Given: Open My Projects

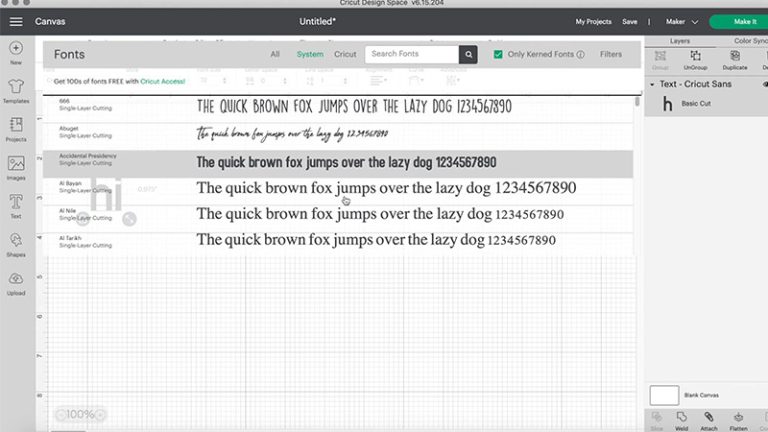Looking at the screenshot, I should [x=593, y=22].
